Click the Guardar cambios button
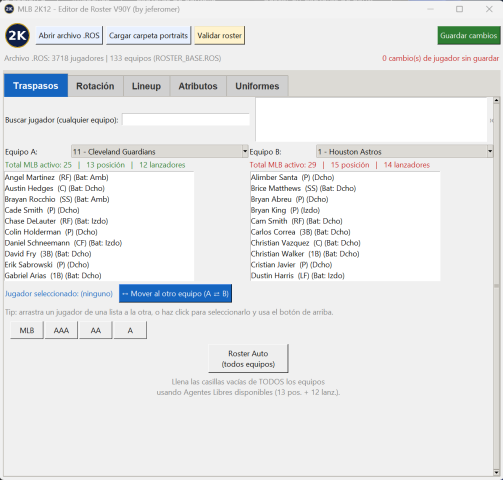This screenshot has width=503, height=480. pos(469,35)
